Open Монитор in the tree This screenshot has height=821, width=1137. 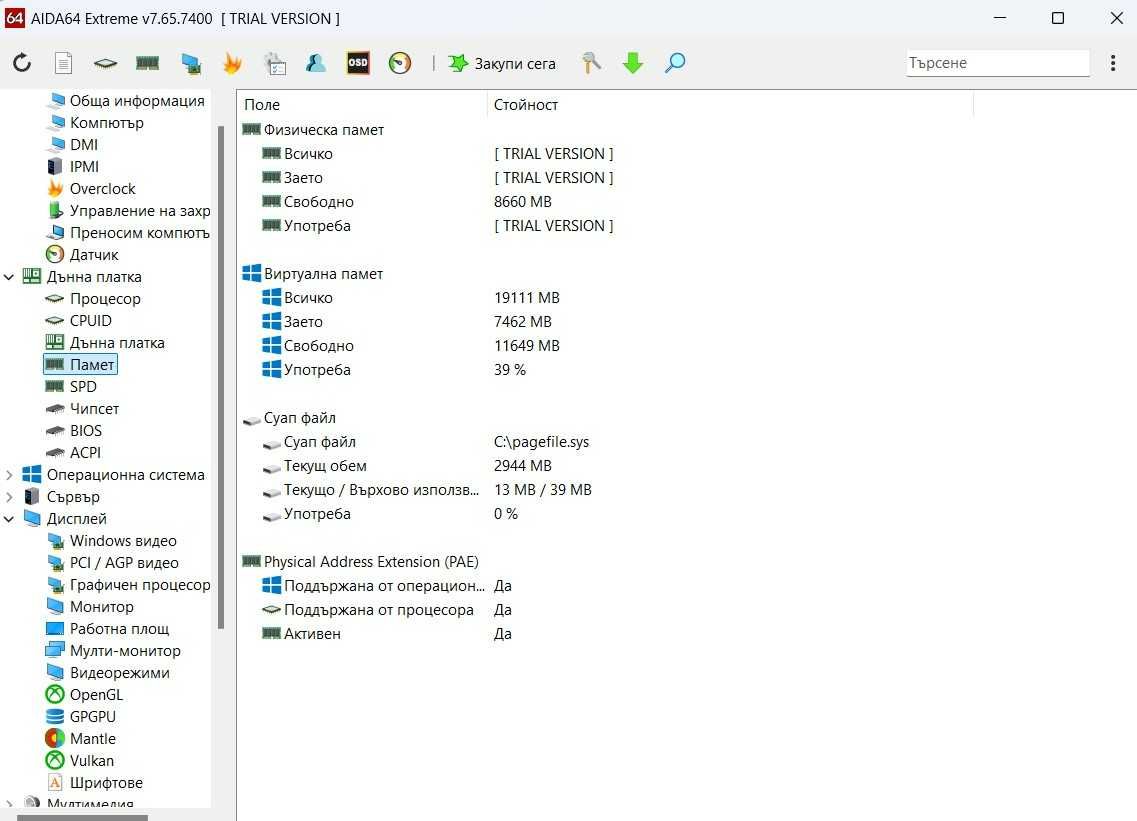[90, 606]
